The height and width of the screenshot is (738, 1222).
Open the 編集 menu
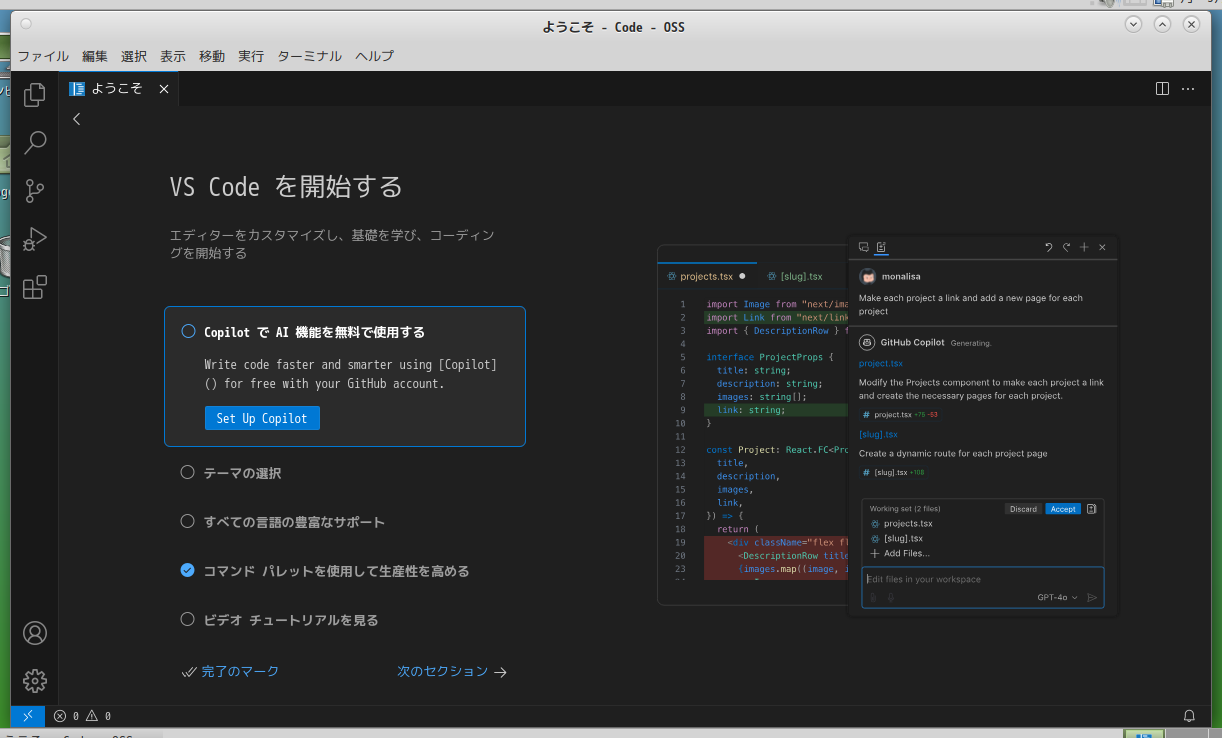pyautogui.click(x=95, y=56)
